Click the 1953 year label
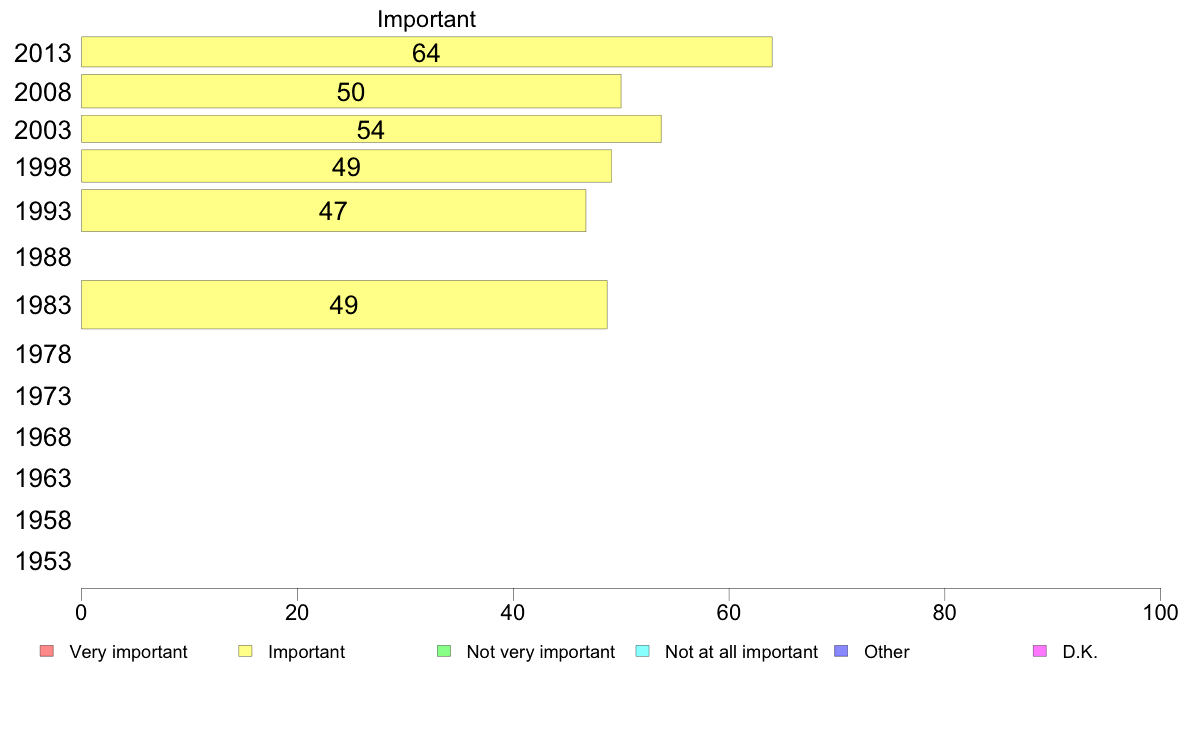Viewport: 1188px width, 736px height. point(43,562)
